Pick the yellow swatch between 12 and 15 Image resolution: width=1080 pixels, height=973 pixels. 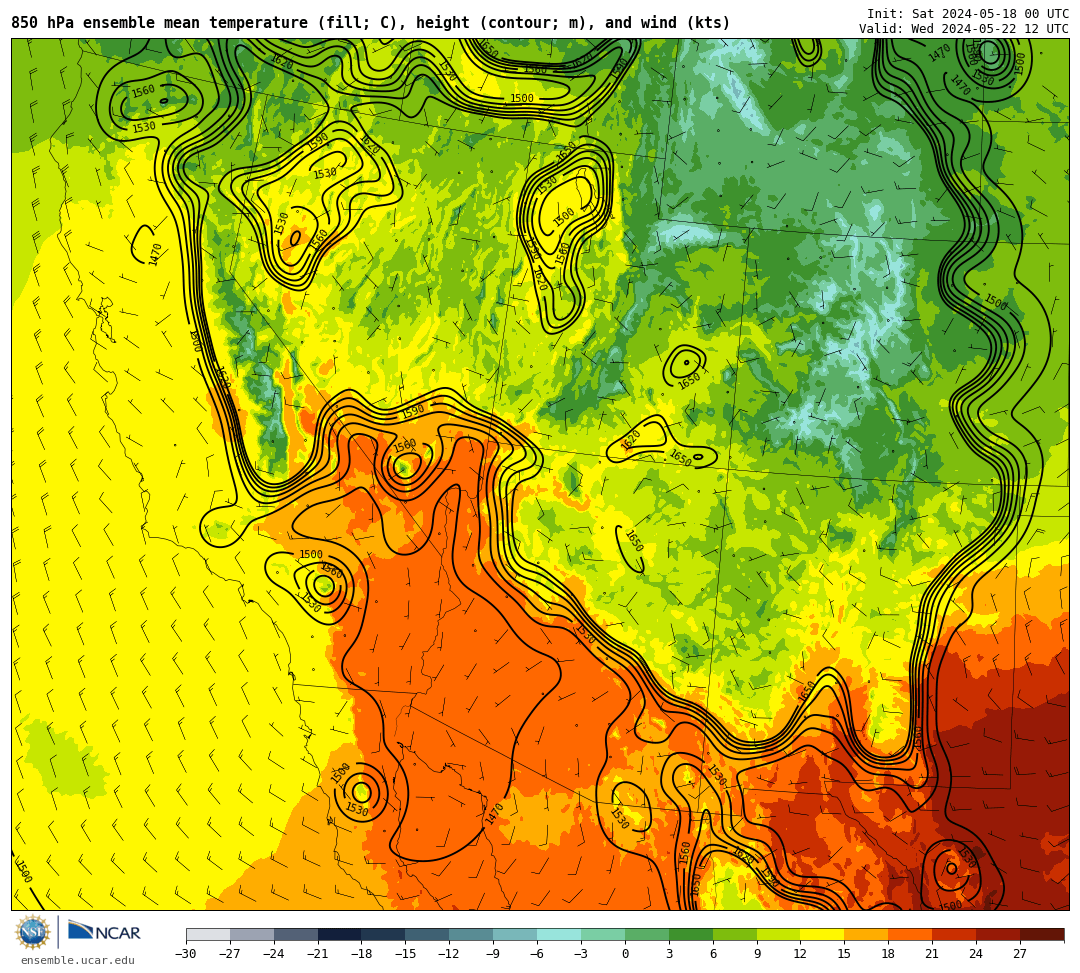(823, 934)
